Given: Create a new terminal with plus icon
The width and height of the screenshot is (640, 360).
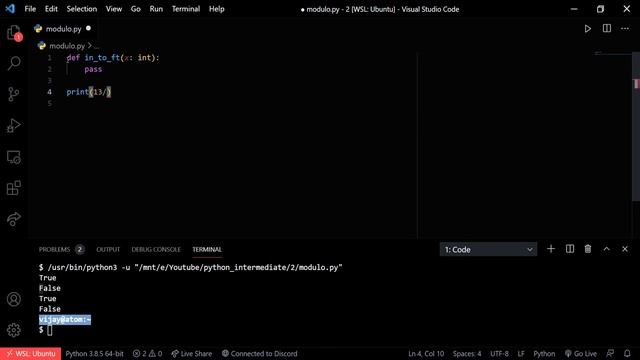Looking at the screenshot, I should coord(551,249).
